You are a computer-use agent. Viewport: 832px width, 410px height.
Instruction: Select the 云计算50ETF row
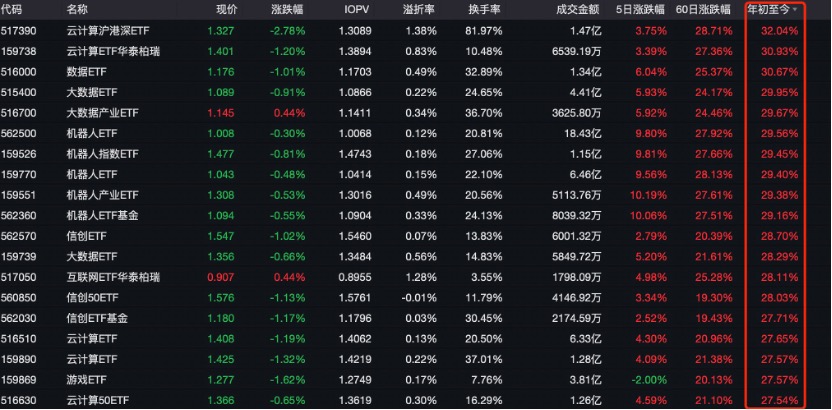416,400
